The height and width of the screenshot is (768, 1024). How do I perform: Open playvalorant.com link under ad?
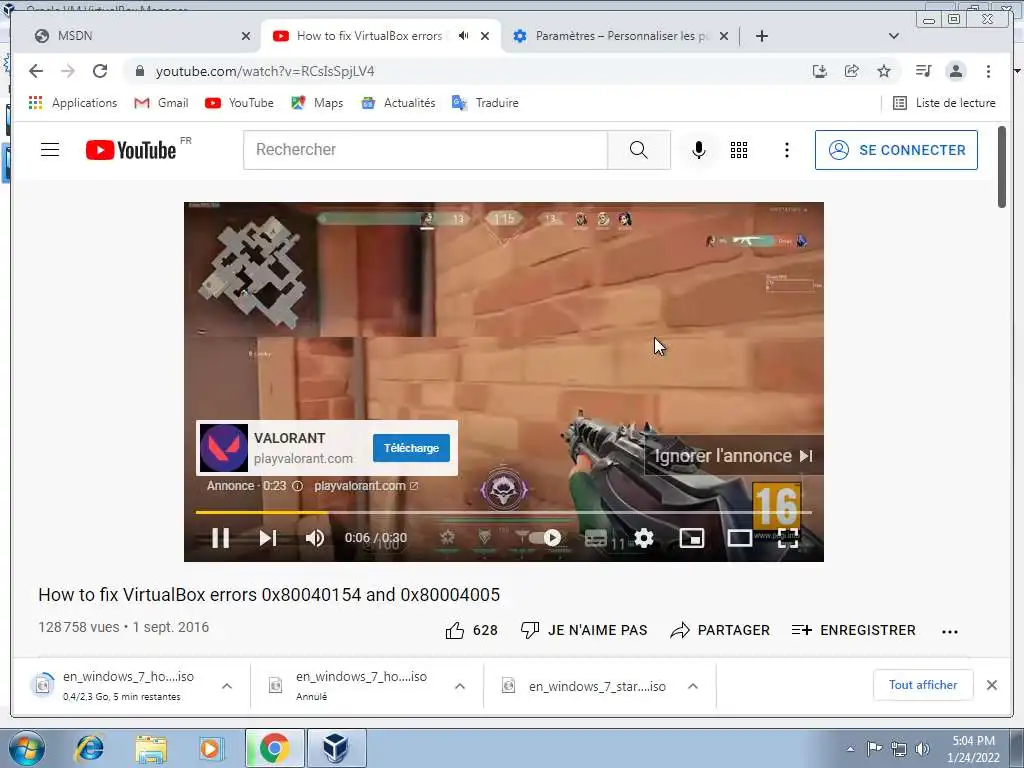click(x=366, y=486)
